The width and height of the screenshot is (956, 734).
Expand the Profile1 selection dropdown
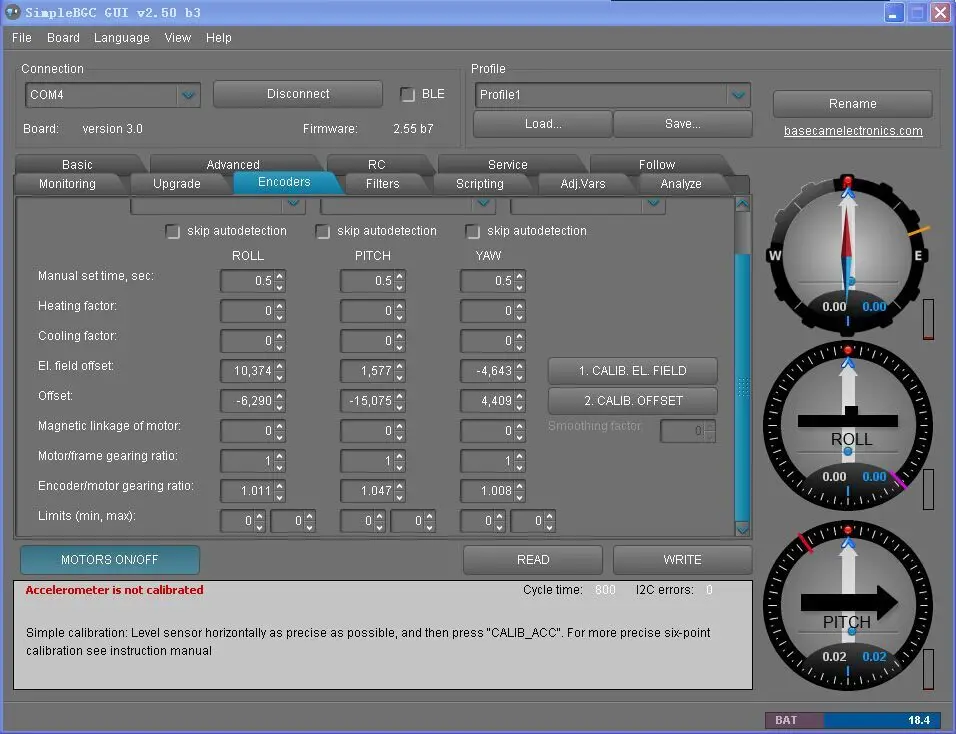coord(738,95)
